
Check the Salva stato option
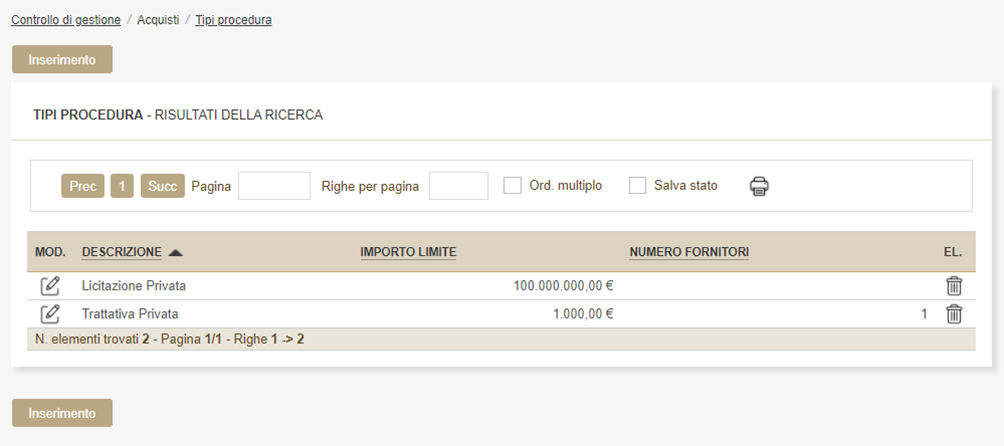click(x=638, y=186)
